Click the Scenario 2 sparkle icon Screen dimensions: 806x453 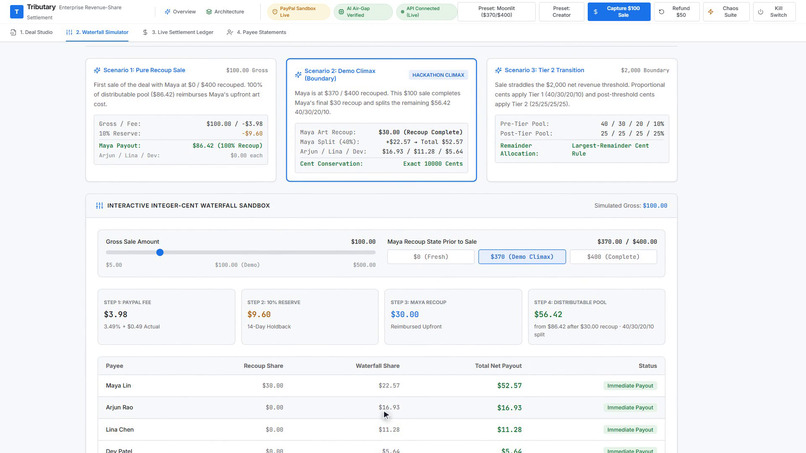(x=298, y=75)
